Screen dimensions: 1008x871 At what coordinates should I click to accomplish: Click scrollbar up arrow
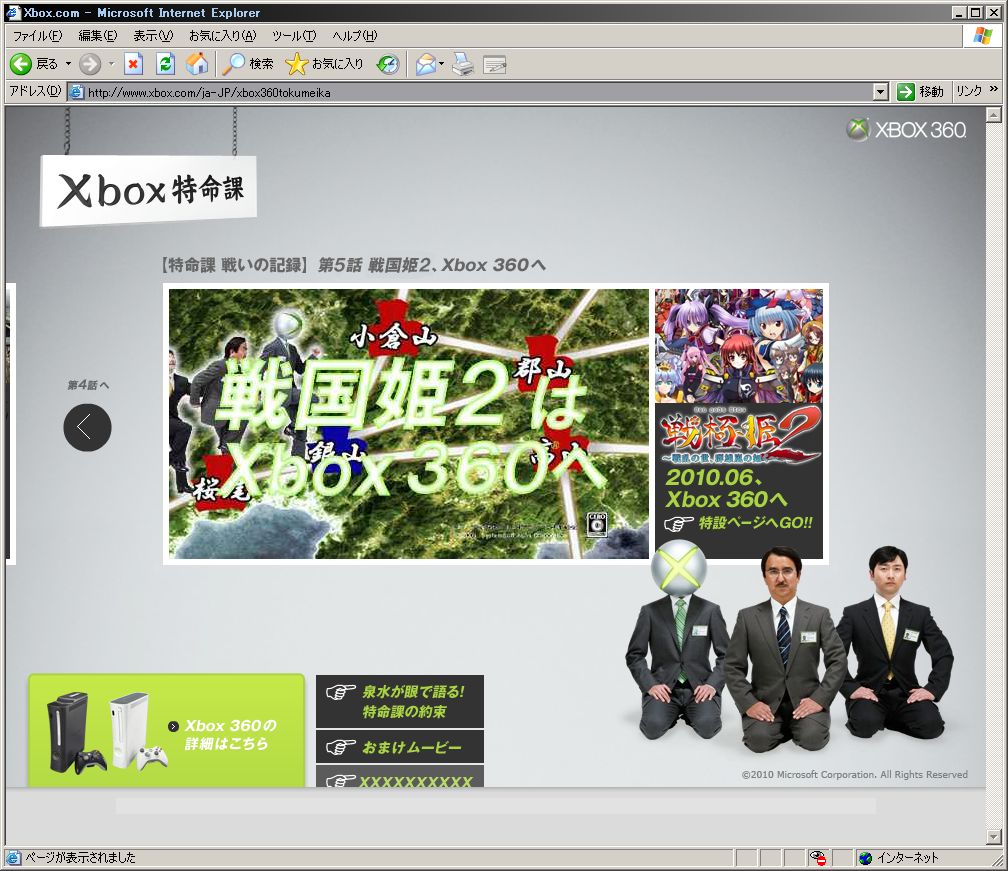tap(993, 114)
